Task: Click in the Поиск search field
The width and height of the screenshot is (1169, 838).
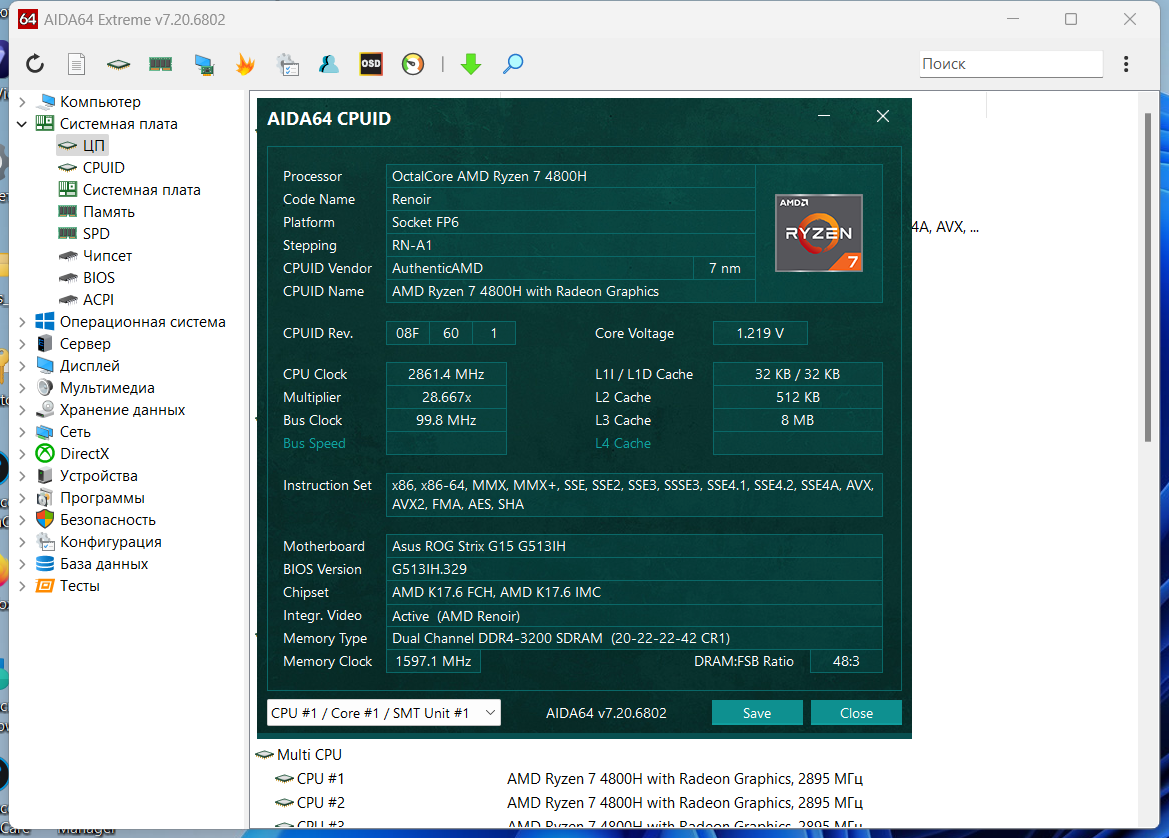Action: tap(1010, 64)
